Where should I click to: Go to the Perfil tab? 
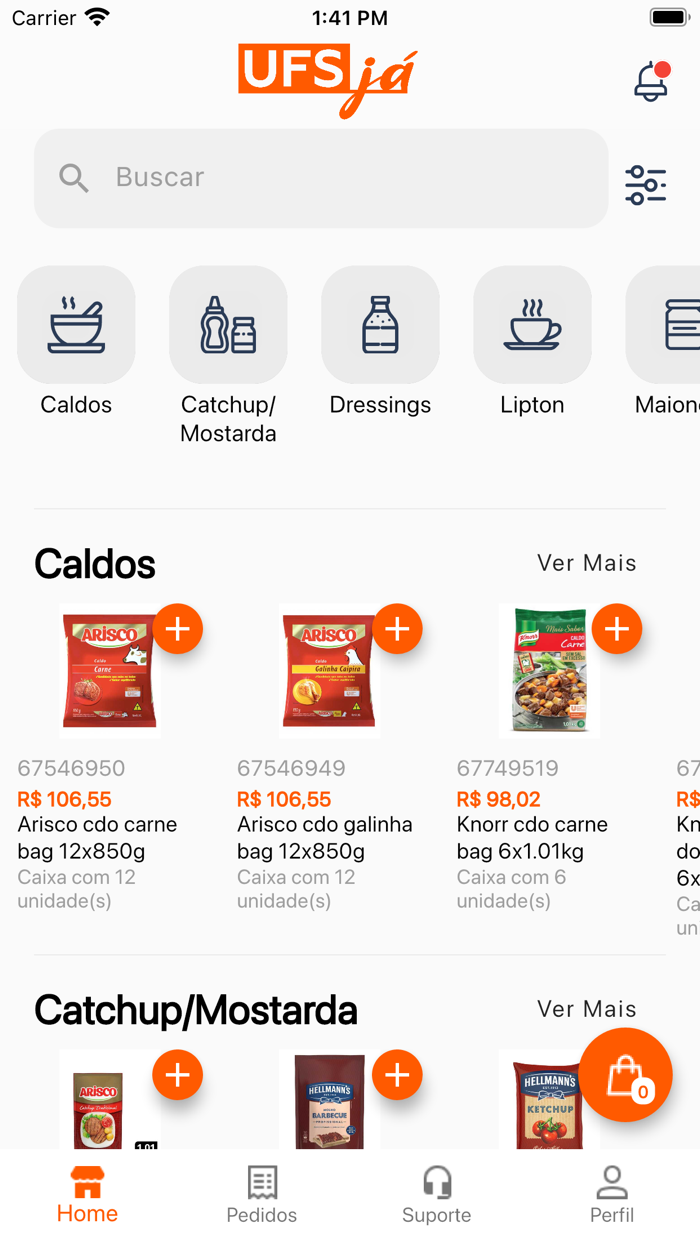[x=612, y=1195]
